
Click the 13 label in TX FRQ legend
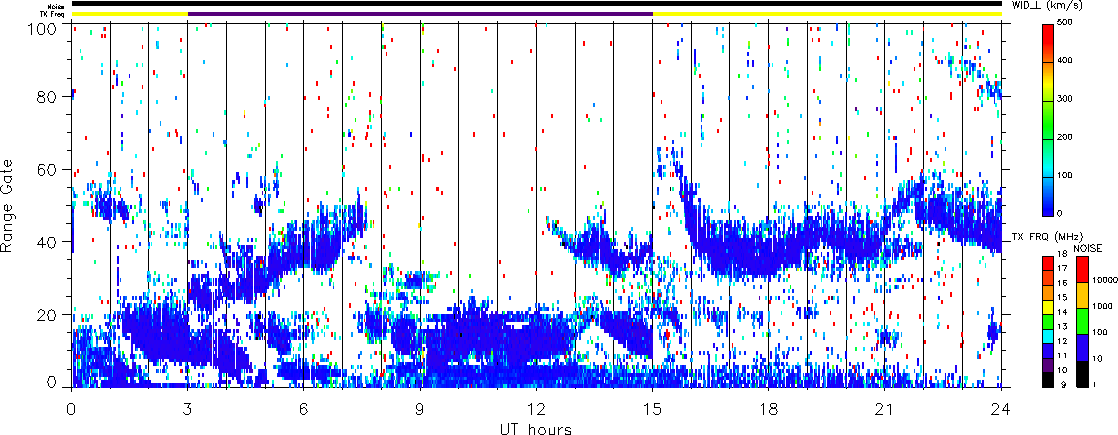click(x=1063, y=327)
